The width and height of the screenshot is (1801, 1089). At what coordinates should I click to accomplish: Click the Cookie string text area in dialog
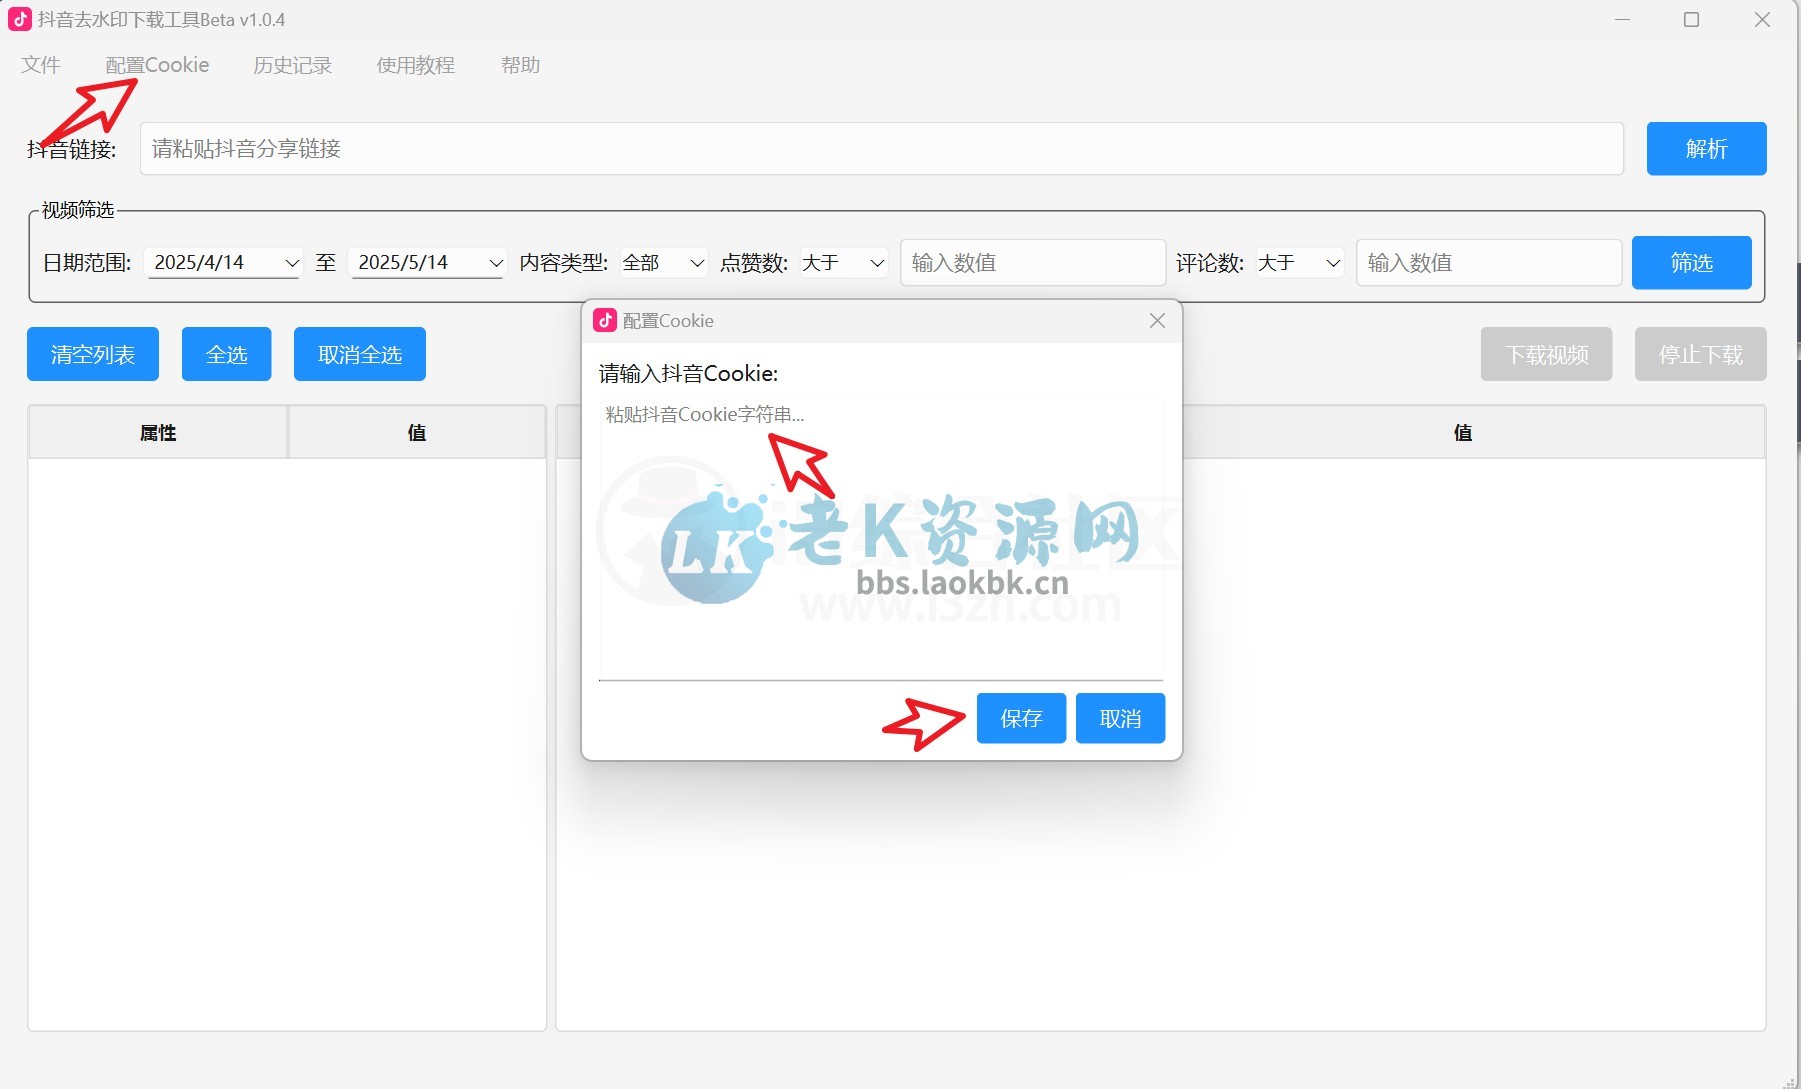881,538
